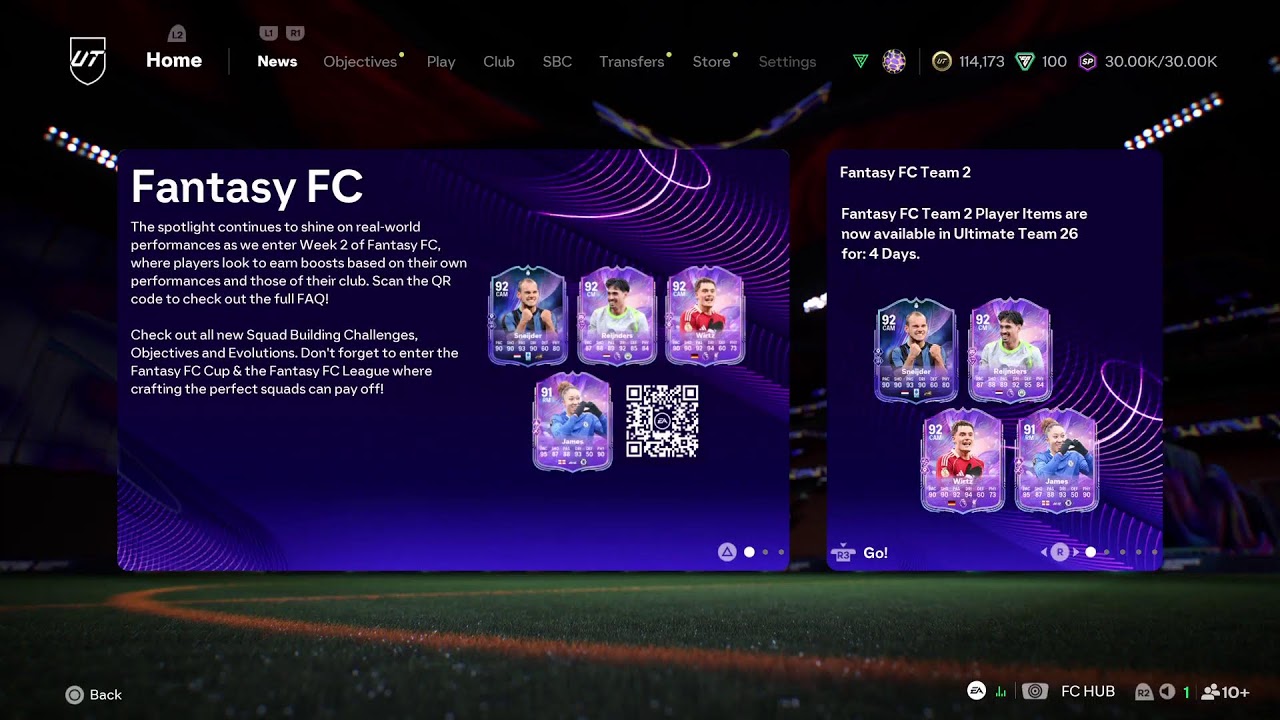Click the Go! button on Team 2 panel

click(x=860, y=553)
